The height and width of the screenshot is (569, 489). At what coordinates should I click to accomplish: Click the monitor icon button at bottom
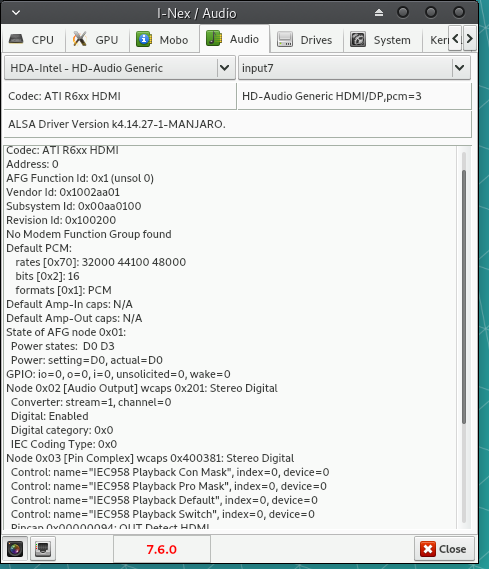[x=43, y=549]
